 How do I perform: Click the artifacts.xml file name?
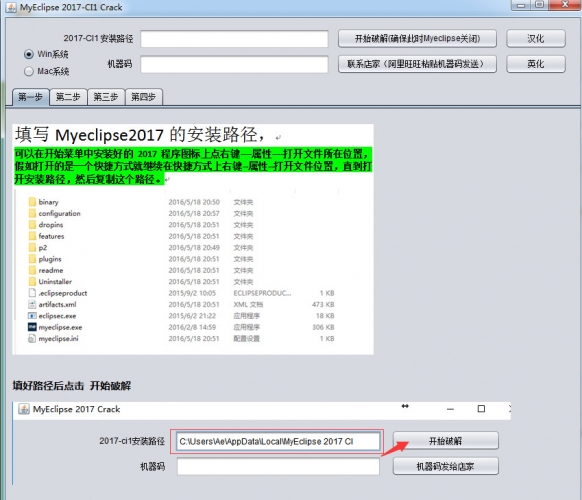pyautogui.click(x=58, y=304)
